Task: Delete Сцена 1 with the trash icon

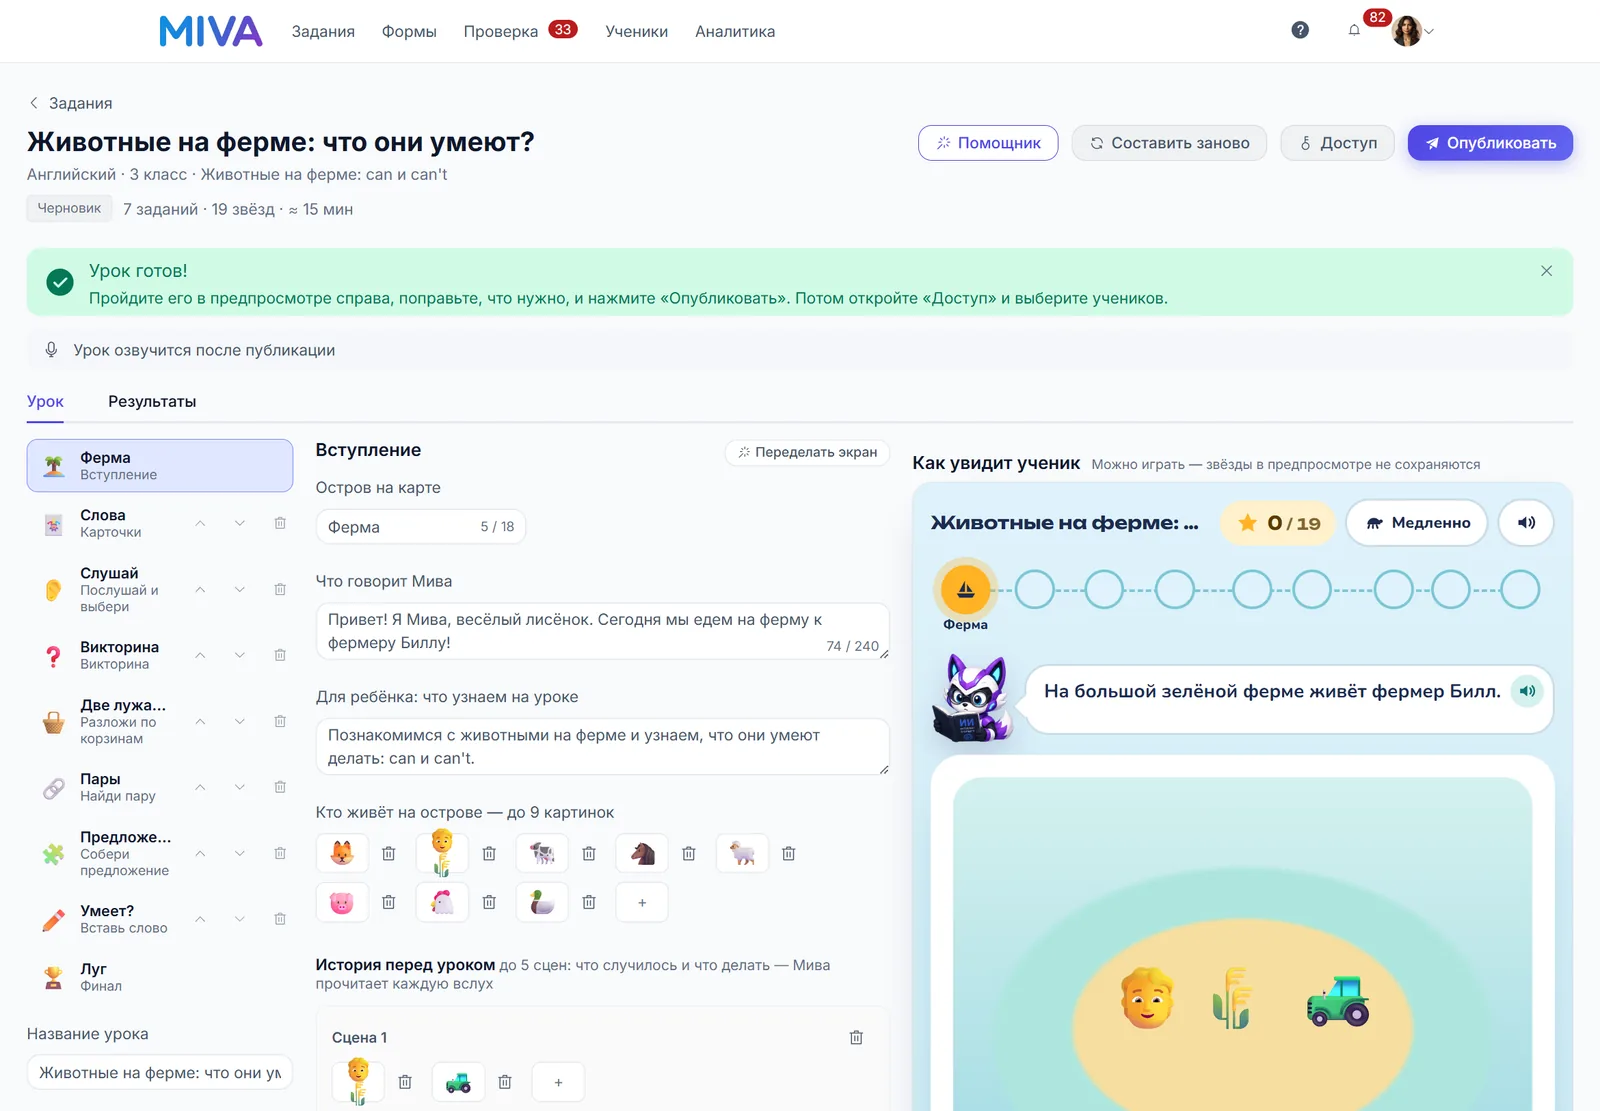Action: pyautogui.click(x=856, y=1037)
